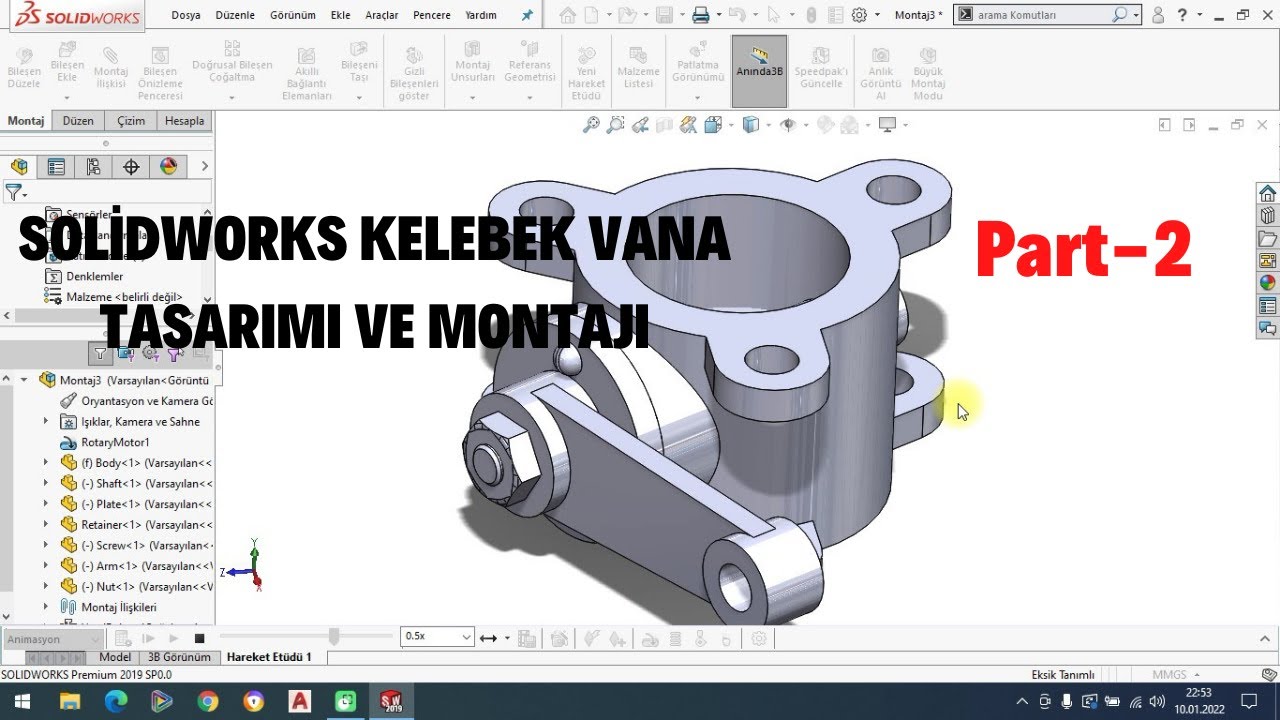
Task: Toggle Hide/Show Items eye icon
Action: point(788,125)
